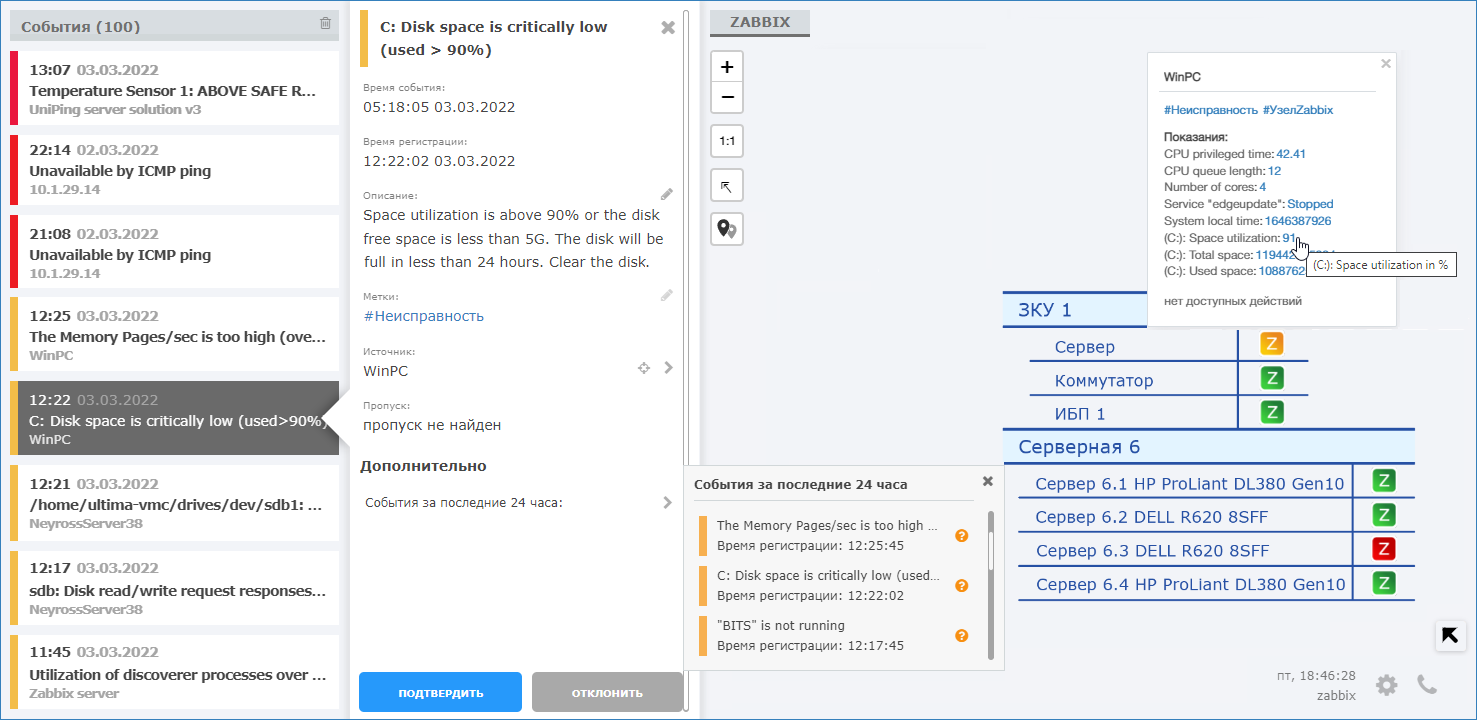Click red Zabbix status for Сервер 6.3

tap(1383, 549)
